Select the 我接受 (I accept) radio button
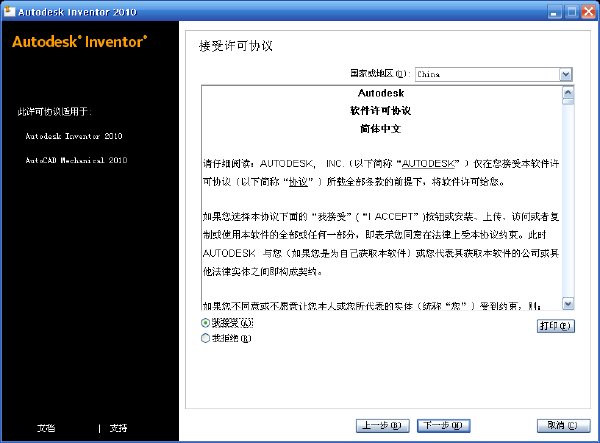Screen dimensions: 600x443 coord(205,323)
